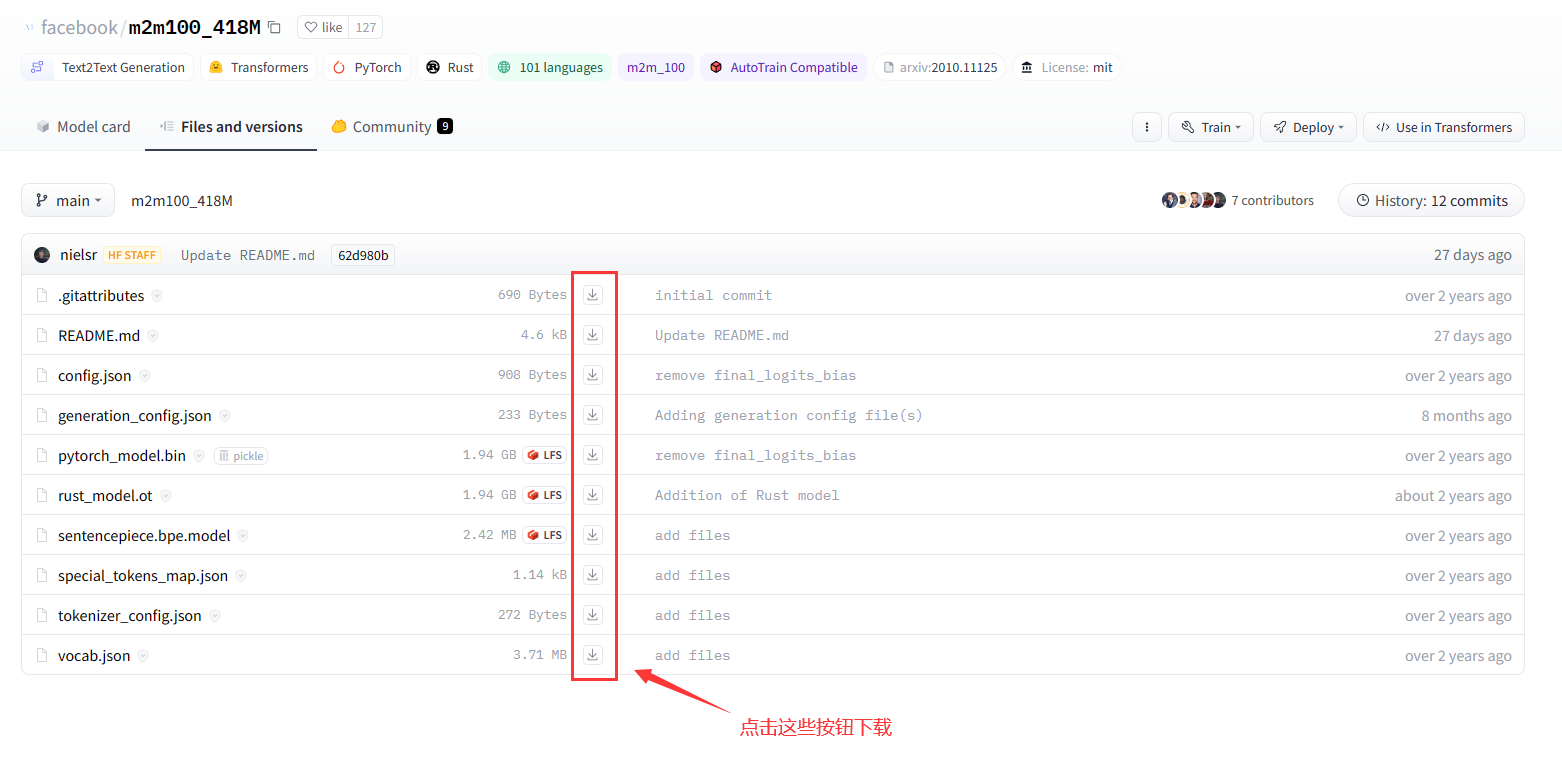Click the 7 contributors text
Image resolution: width=1562 pixels, height=769 pixels.
1272,200
